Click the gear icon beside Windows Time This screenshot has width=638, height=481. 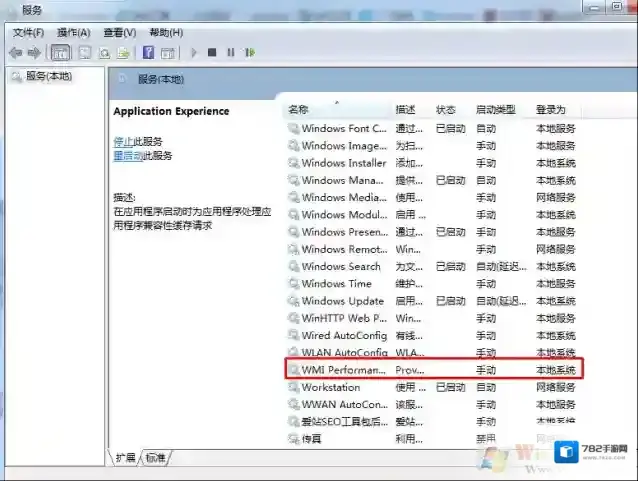[x=294, y=284]
